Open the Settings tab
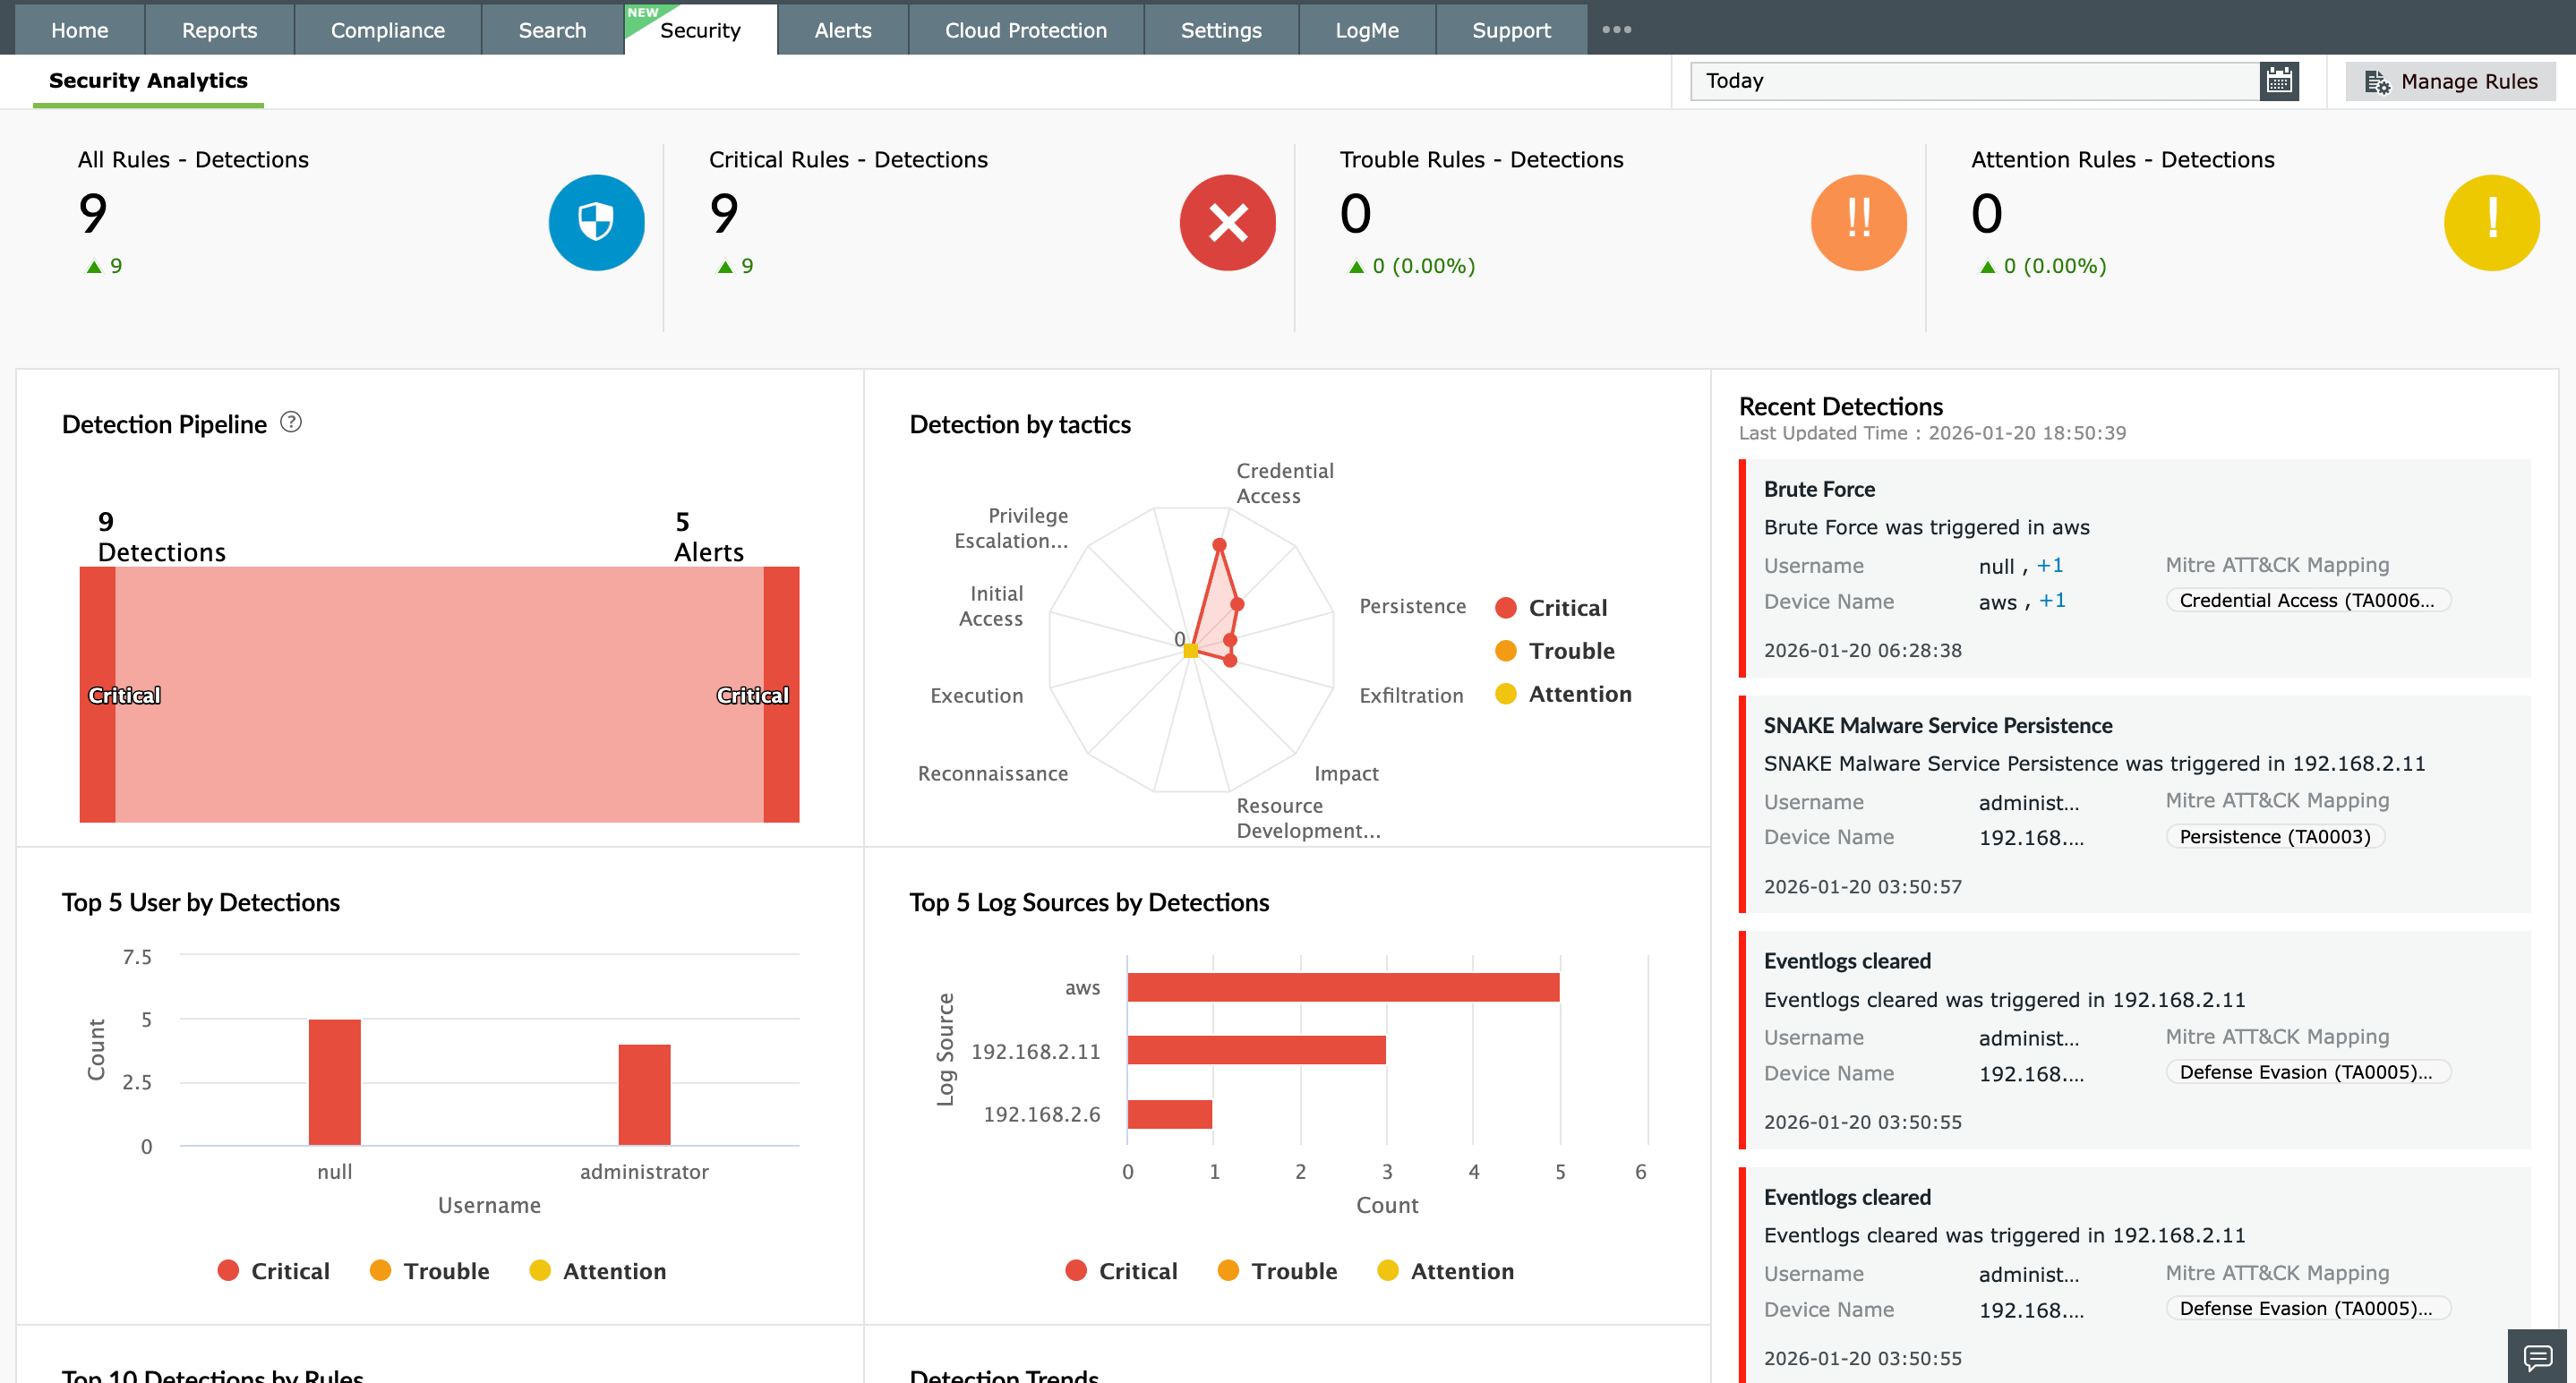Screen dimensions: 2576x1383 click(1220, 30)
